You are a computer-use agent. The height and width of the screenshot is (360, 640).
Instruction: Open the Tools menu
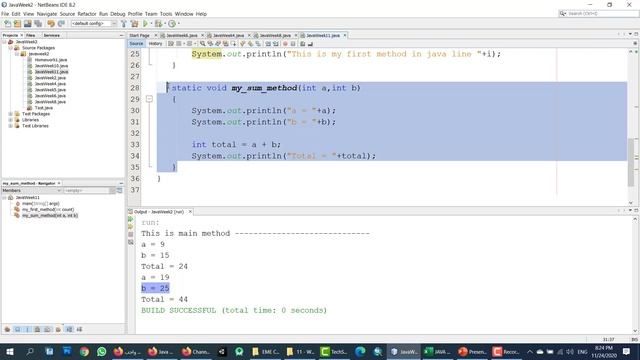point(166,14)
